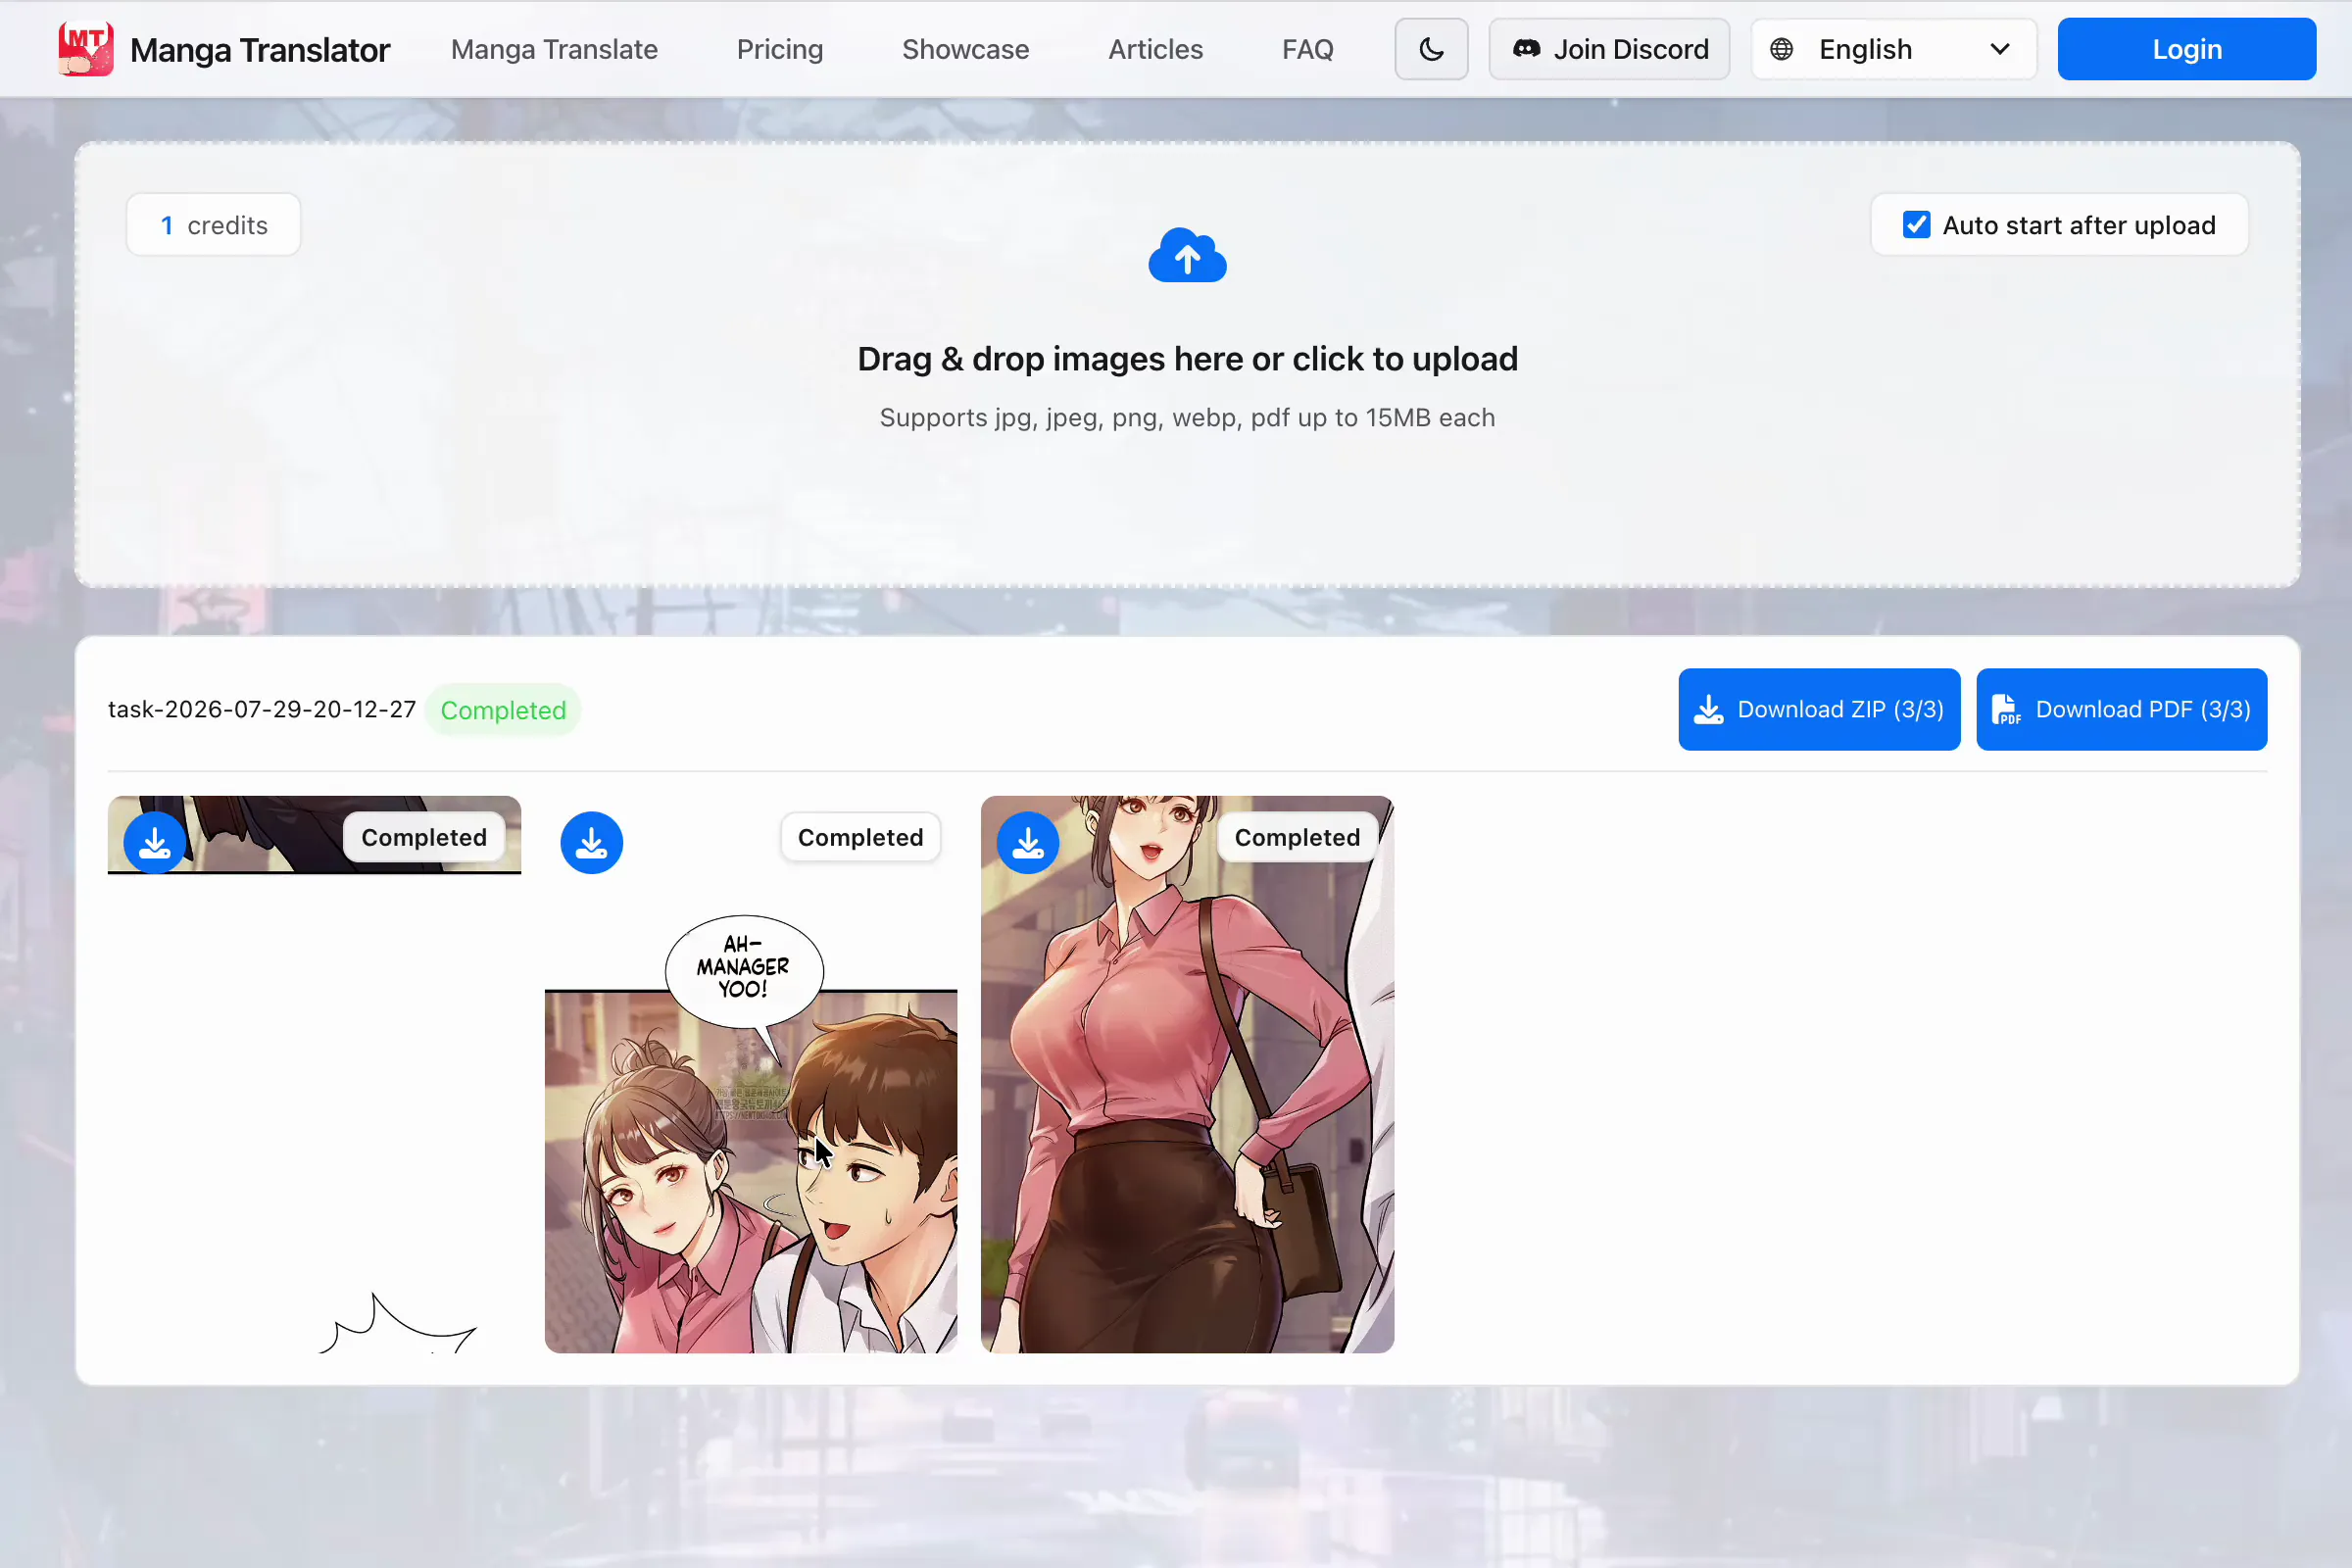Click the cloud upload icon
2352x1568 pixels.
pyautogui.click(x=1187, y=255)
